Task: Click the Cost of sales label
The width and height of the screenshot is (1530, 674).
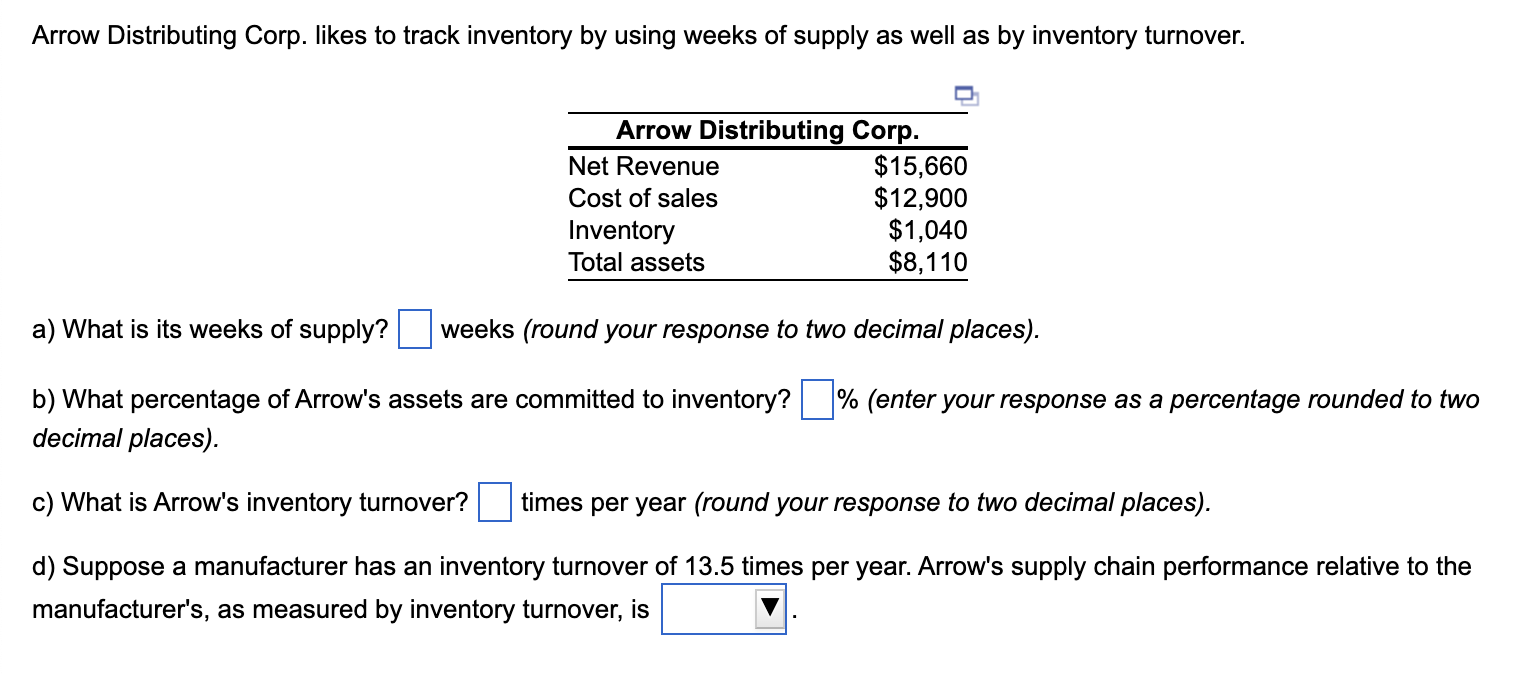Action: [643, 198]
